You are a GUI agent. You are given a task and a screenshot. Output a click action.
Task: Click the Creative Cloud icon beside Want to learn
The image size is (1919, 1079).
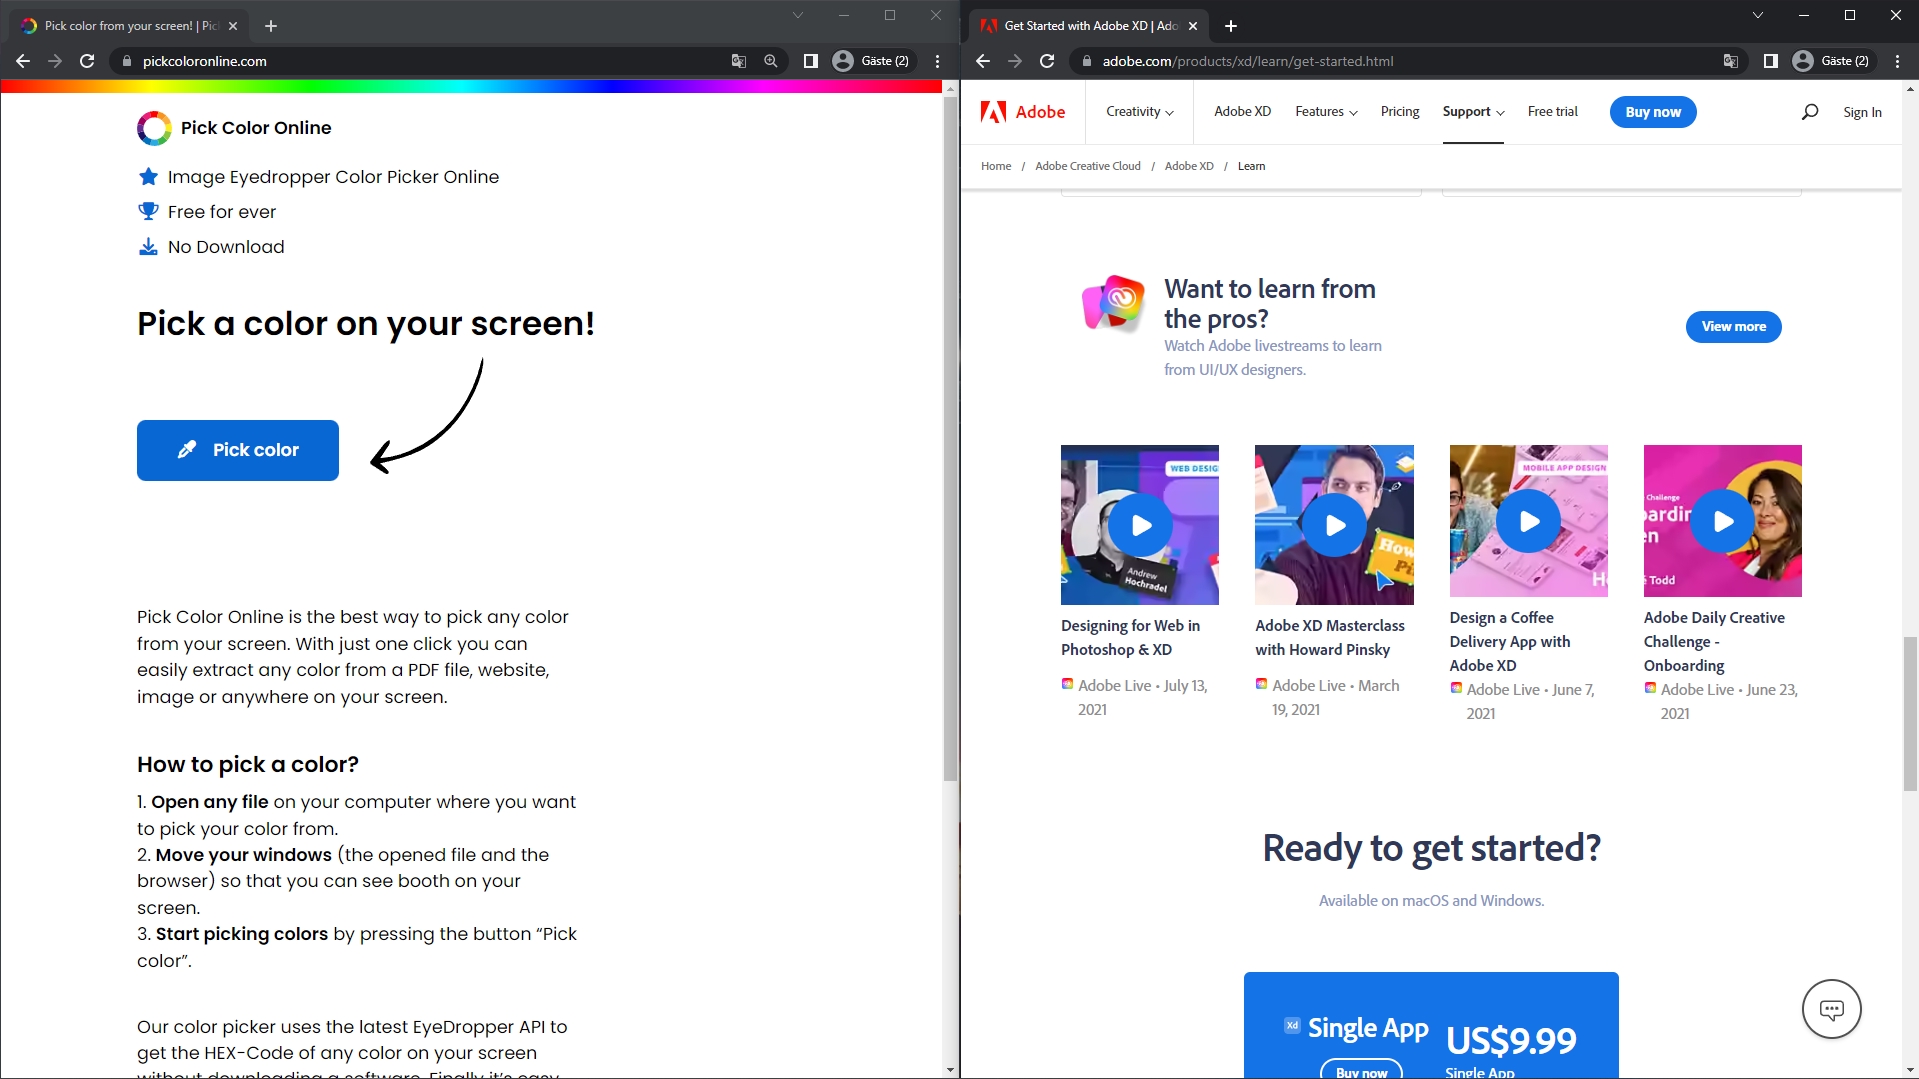[x=1114, y=303]
